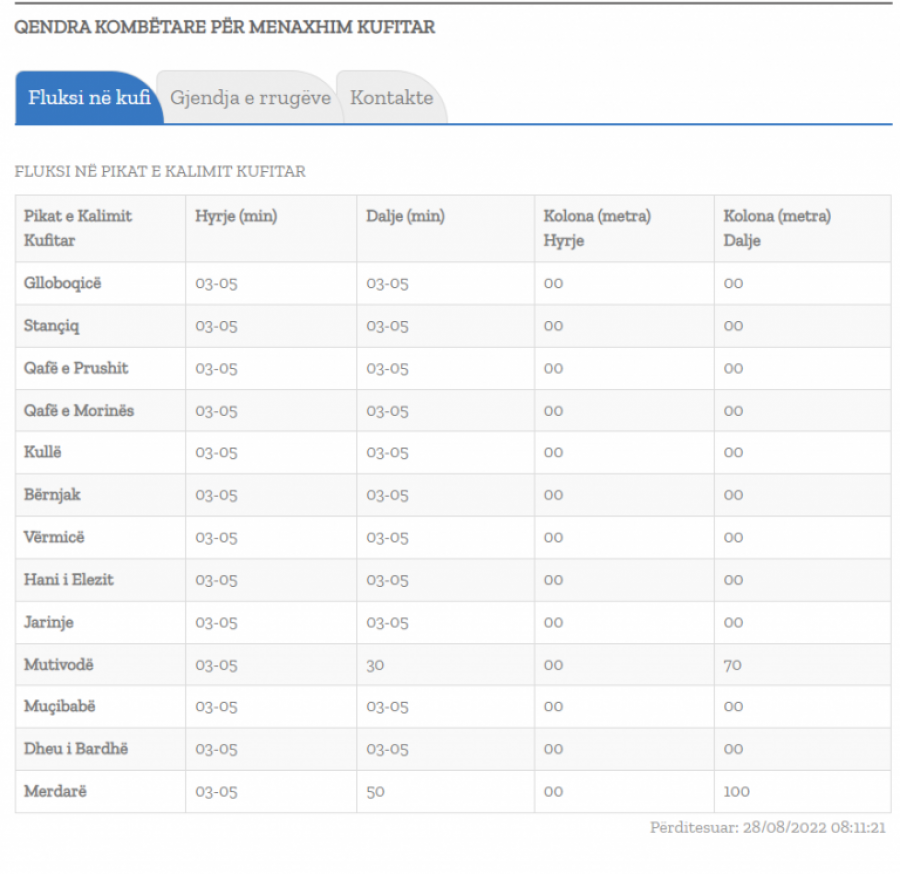Click the Jarinje entry time 03-05
Image resolution: width=900 pixels, height=874 pixels.
[216, 623]
